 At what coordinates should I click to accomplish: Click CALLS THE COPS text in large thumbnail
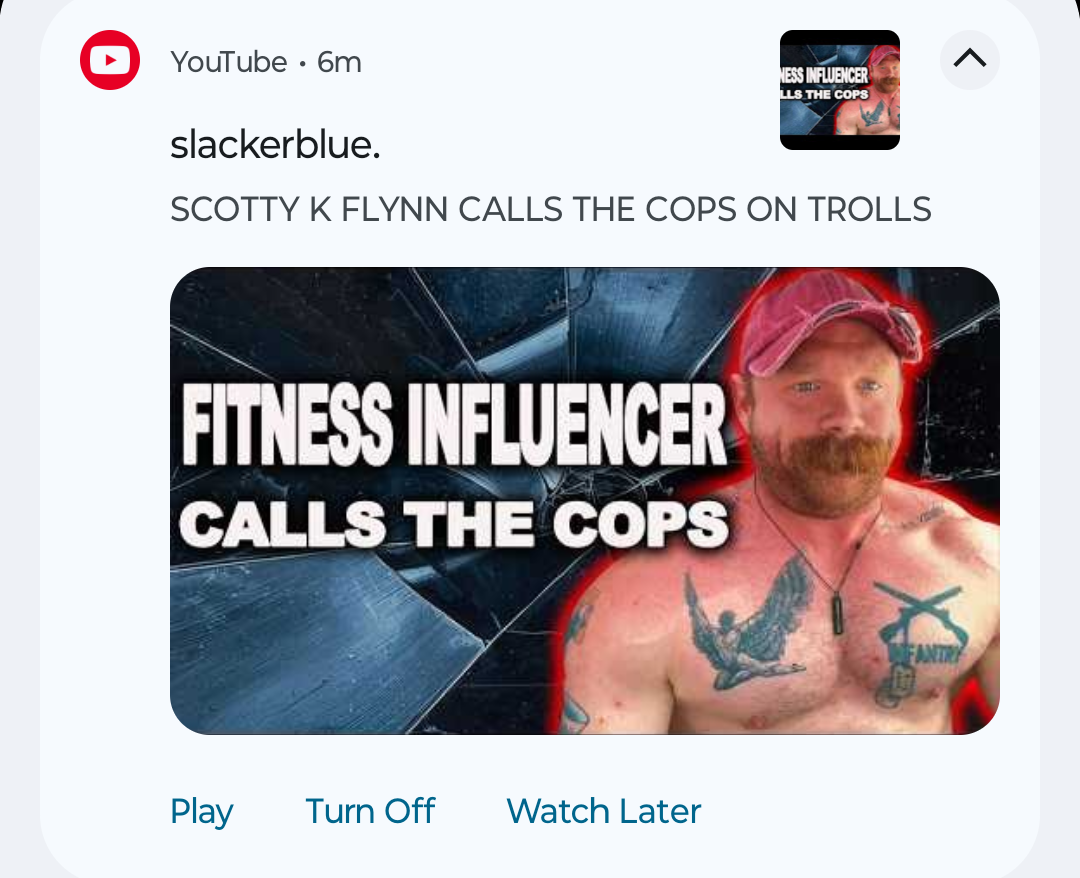click(453, 524)
